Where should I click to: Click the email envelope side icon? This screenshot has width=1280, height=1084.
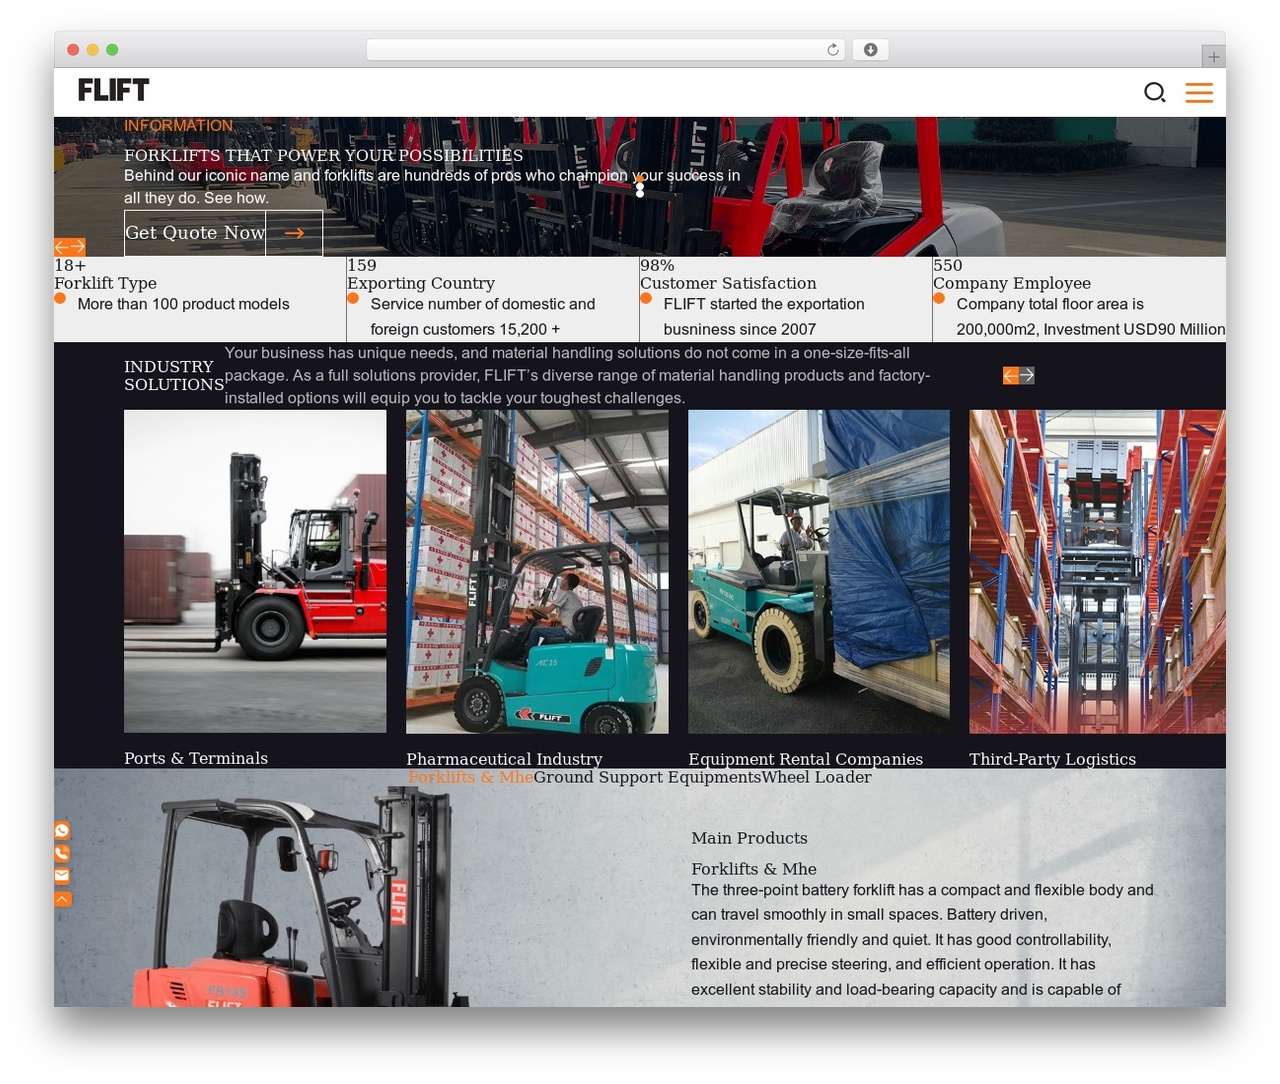click(x=62, y=876)
